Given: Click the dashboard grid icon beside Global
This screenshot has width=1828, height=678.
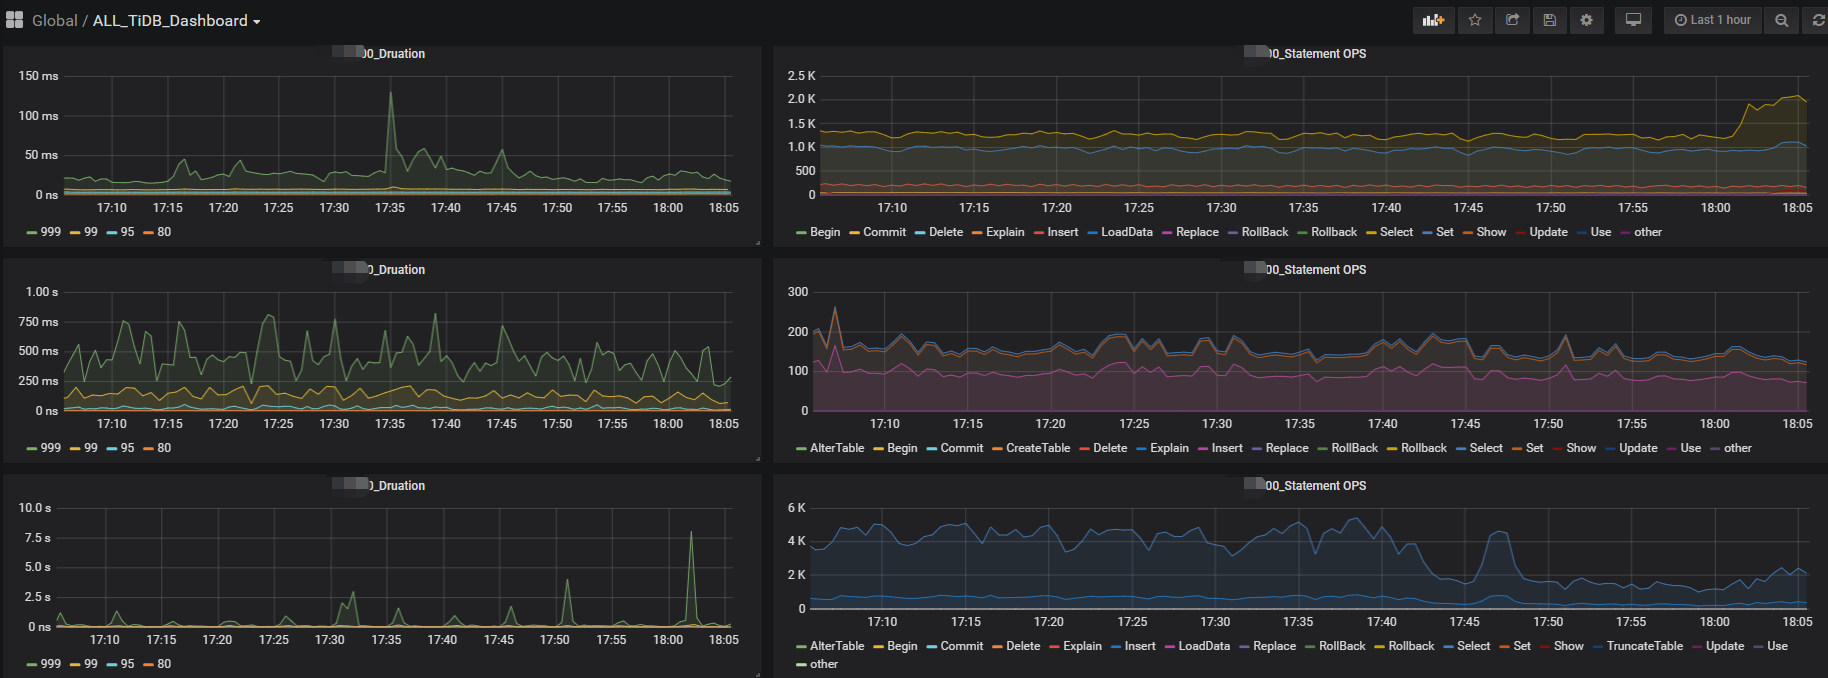Looking at the screenshot, I should [14, 20].
